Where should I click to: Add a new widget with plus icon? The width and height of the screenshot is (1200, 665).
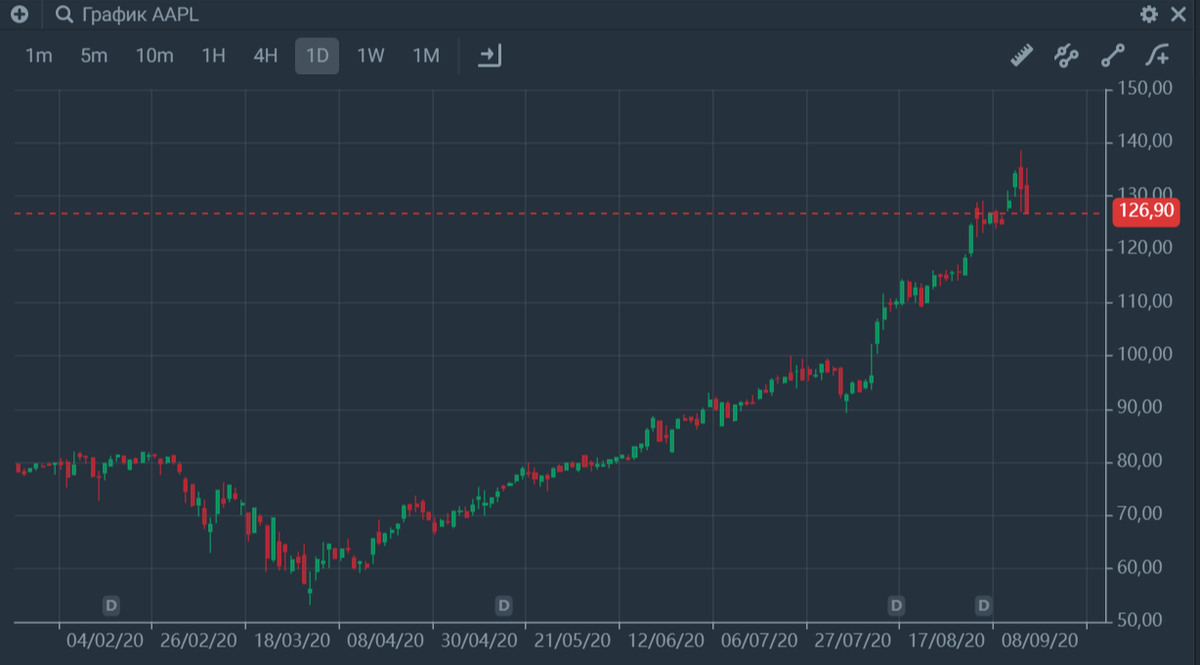[x=19, y=15]
